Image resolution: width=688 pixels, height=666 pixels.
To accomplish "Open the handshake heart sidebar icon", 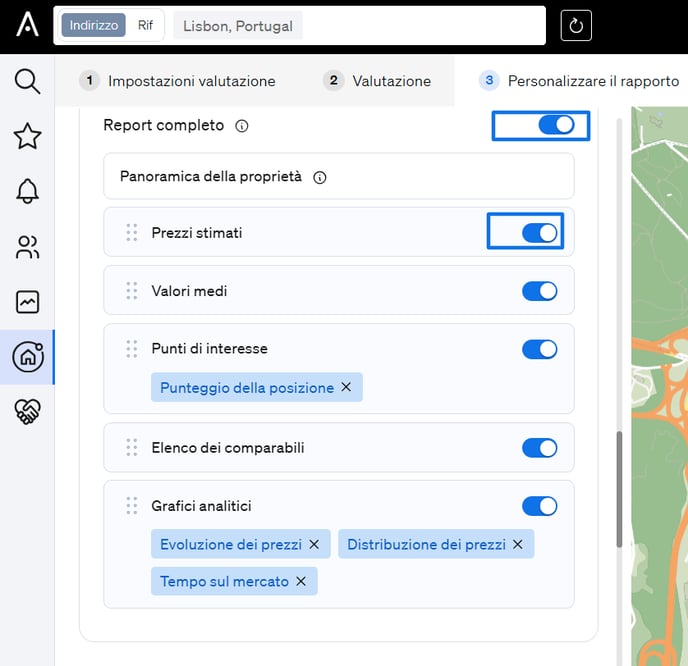I will click(x=27, y=411).
